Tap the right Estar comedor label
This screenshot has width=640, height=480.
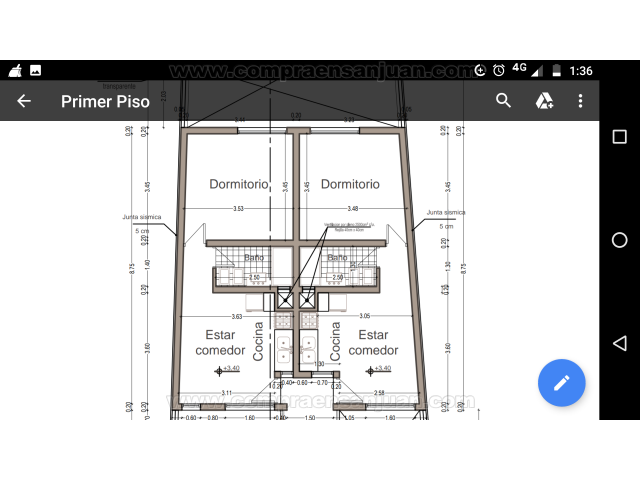373,343
